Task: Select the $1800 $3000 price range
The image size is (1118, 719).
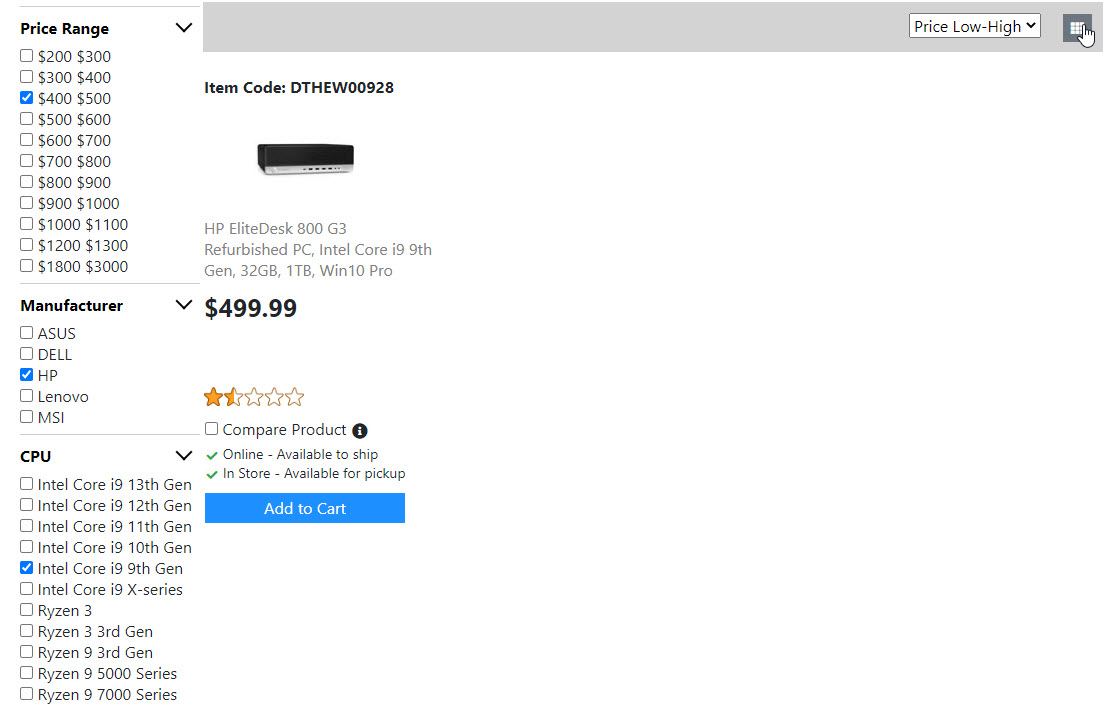Action: [x=27, y=266]
